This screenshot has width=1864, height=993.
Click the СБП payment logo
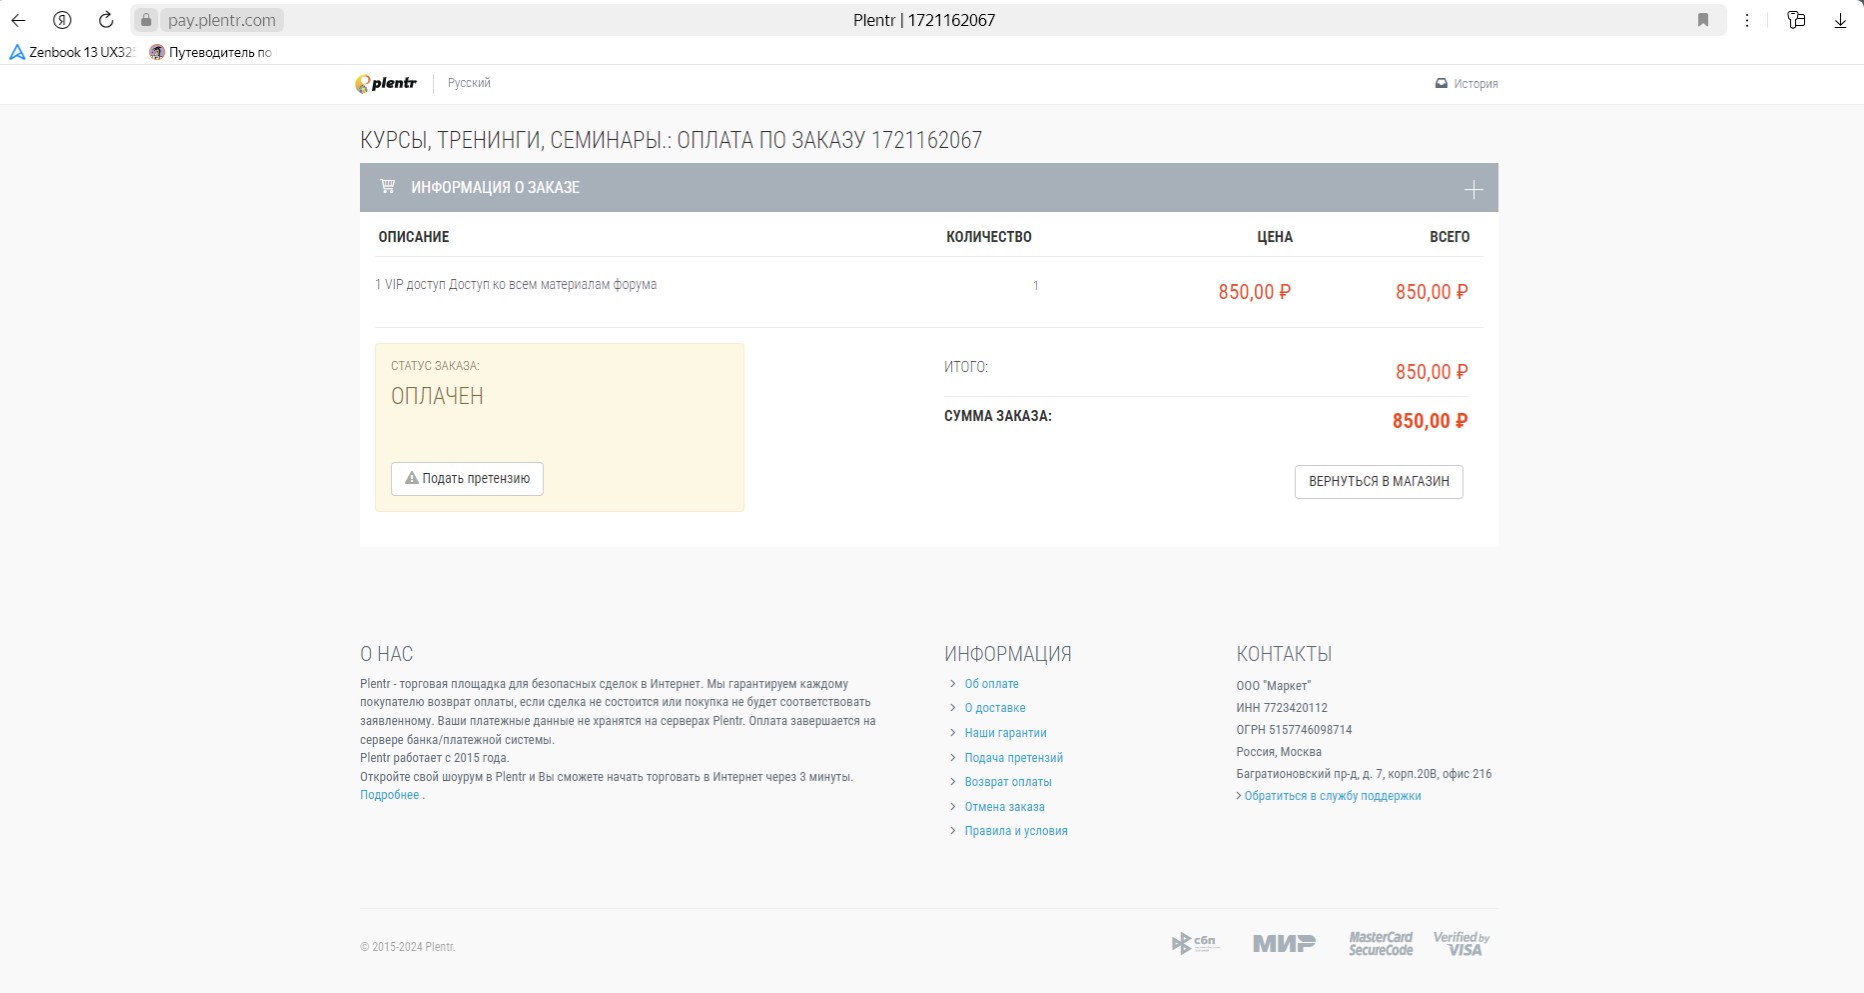point(1195,943)
